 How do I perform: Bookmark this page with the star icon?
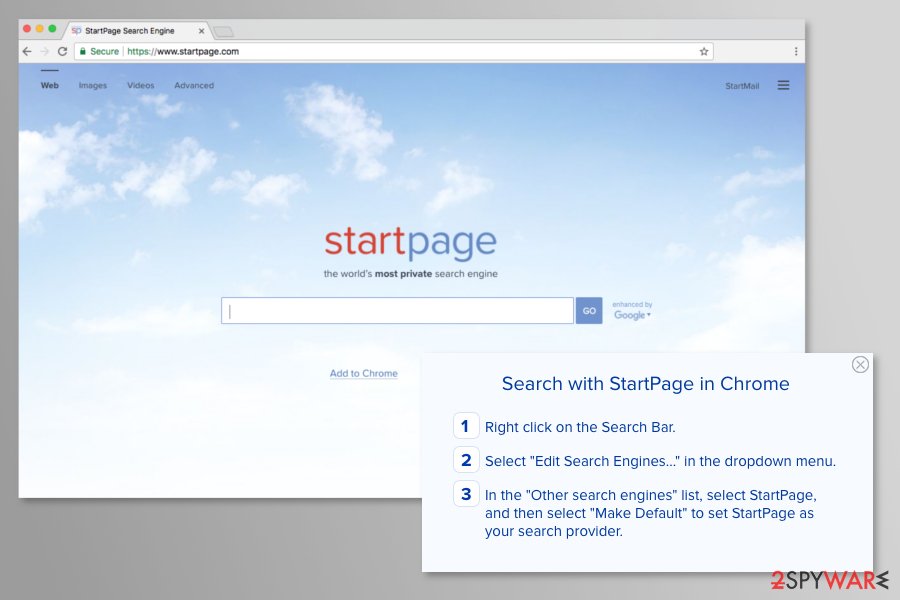click(x=704, y=51)
